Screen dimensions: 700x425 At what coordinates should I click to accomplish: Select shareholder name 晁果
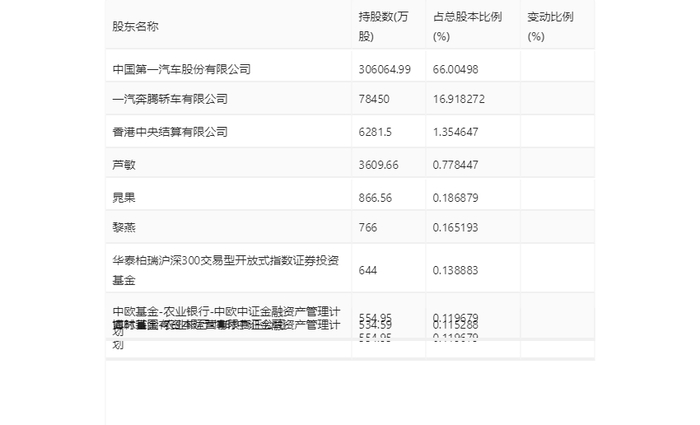124,197
